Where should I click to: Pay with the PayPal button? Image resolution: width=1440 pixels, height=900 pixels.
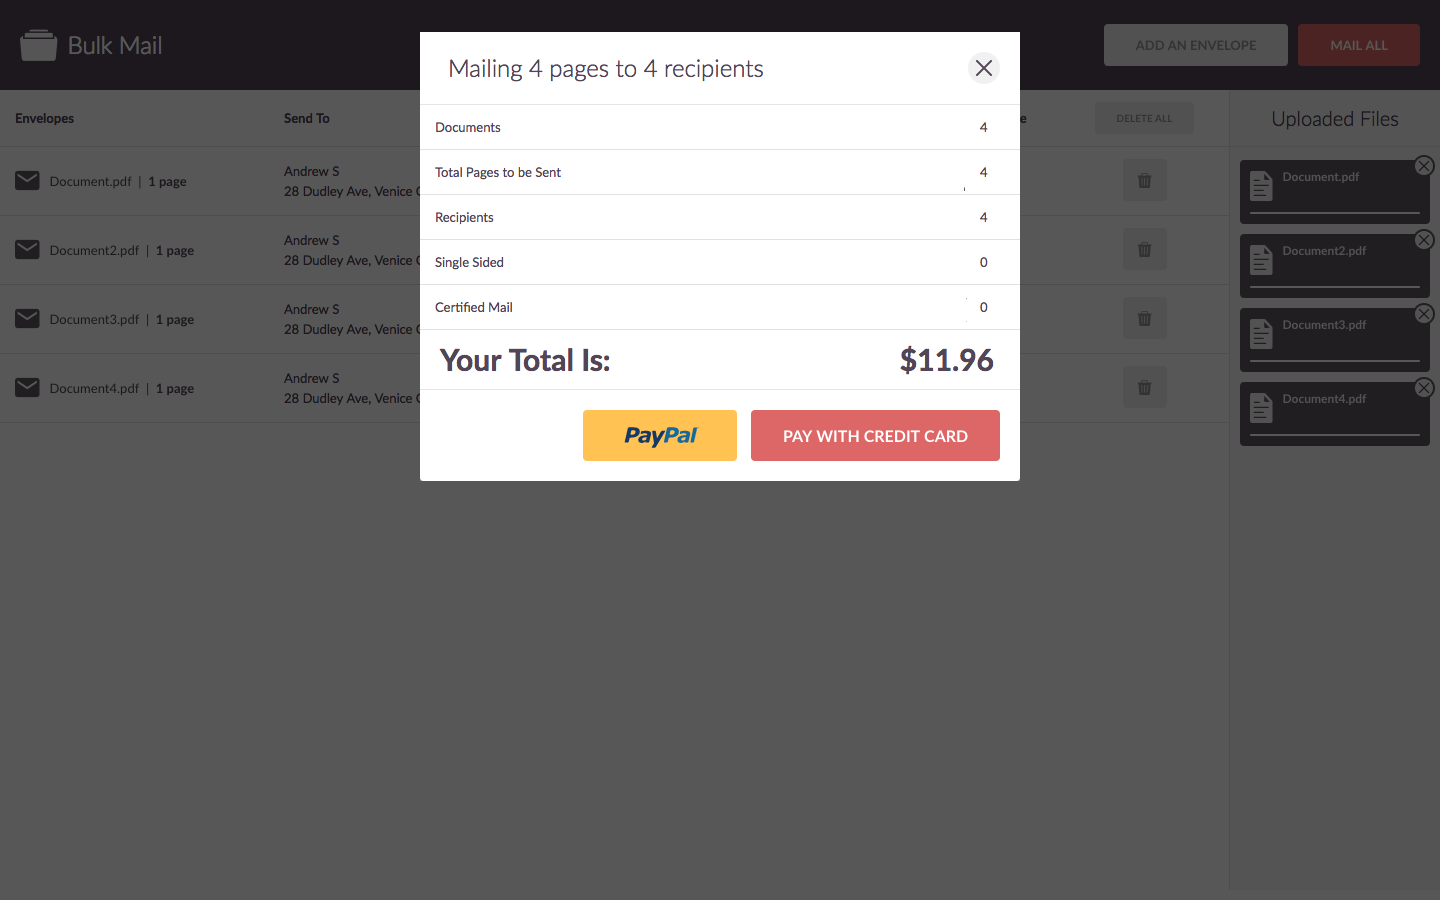coord(660,436)
